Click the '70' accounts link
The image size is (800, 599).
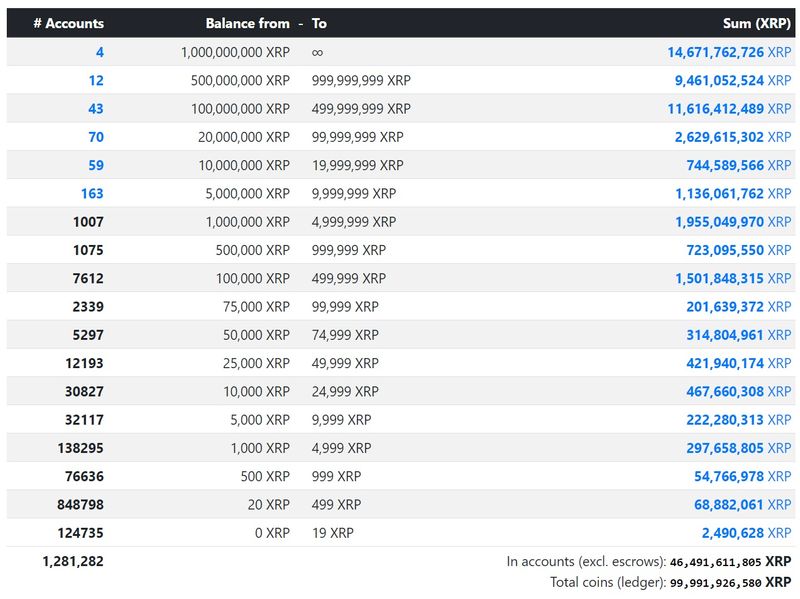(95, 137)
